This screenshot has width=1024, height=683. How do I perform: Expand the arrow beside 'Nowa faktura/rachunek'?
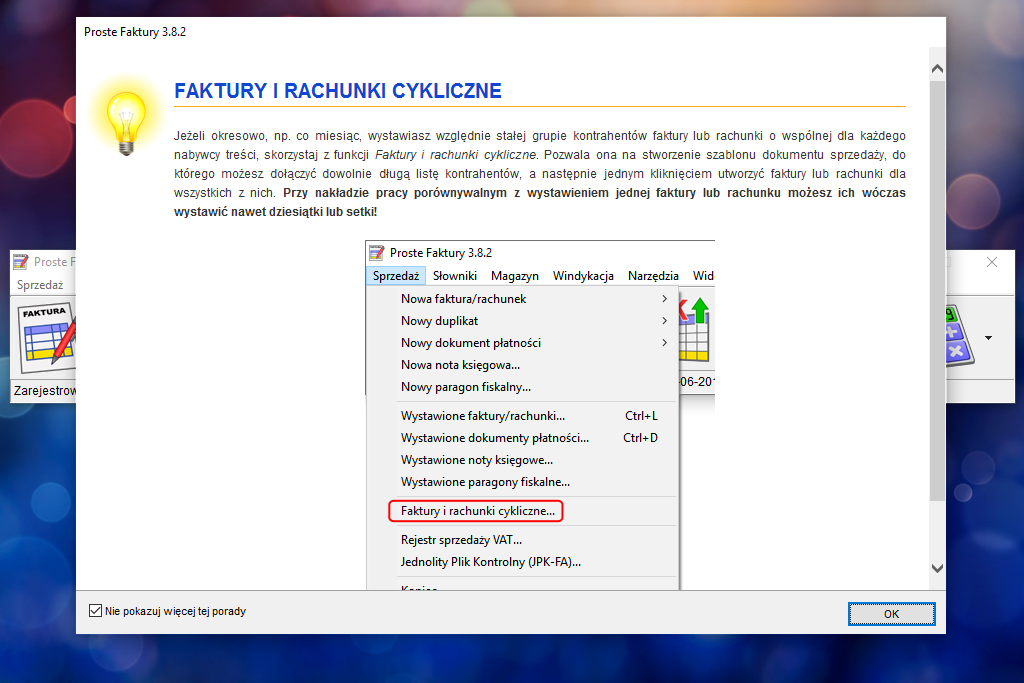coord(664,298)
